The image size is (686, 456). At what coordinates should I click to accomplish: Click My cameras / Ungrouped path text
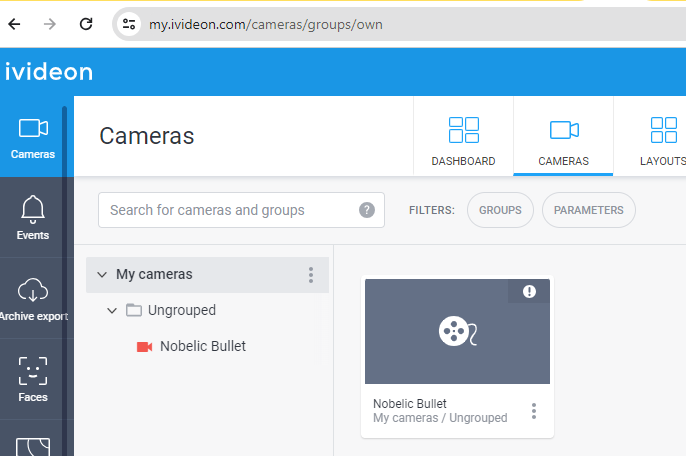tap(440, 418)
